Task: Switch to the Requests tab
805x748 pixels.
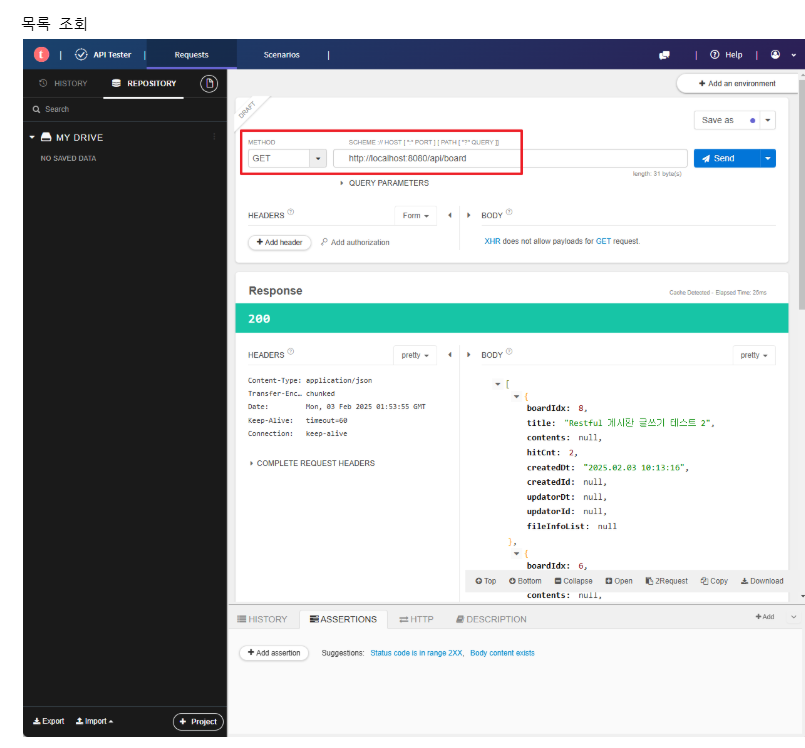Action: click(191, 55)
